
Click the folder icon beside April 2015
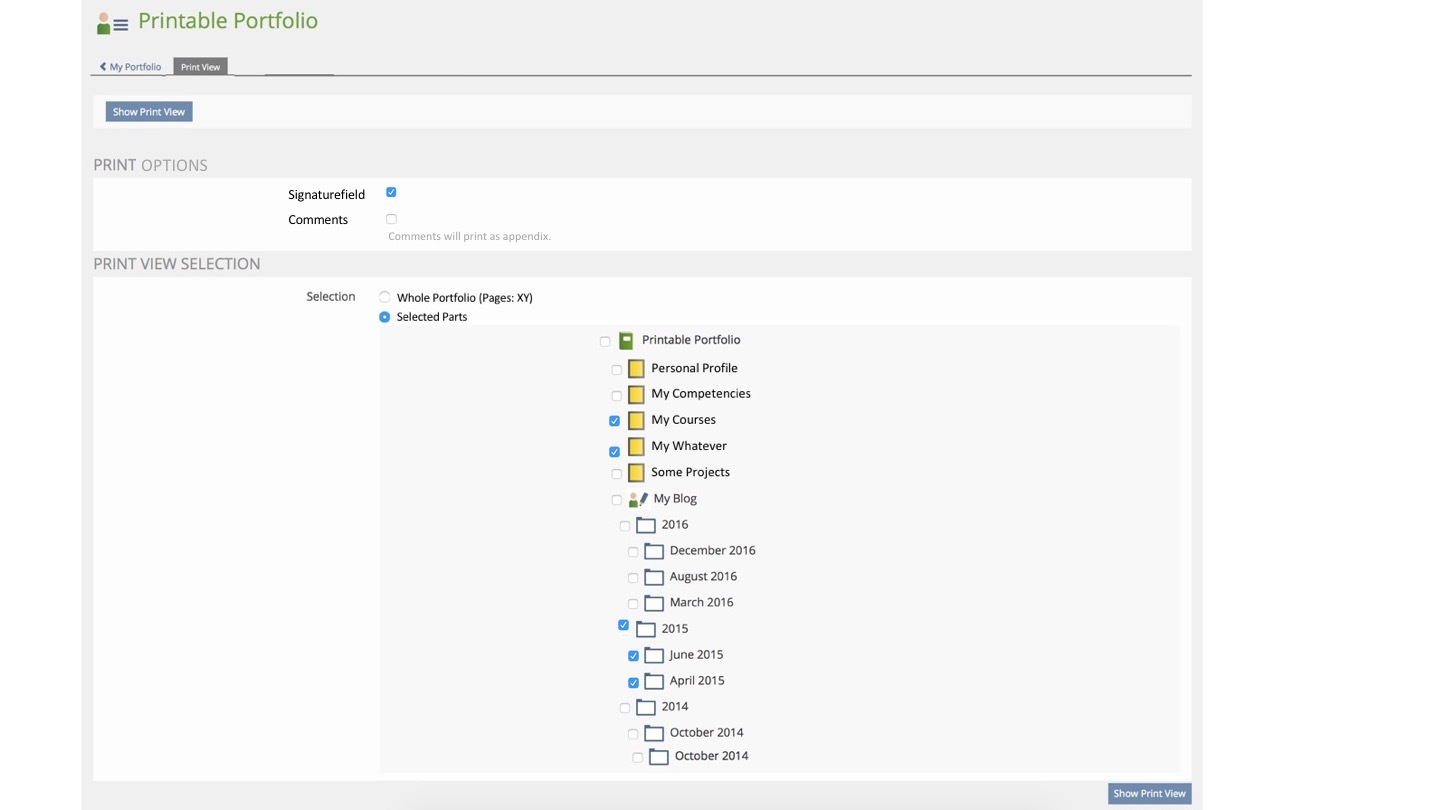pos(654,681)
